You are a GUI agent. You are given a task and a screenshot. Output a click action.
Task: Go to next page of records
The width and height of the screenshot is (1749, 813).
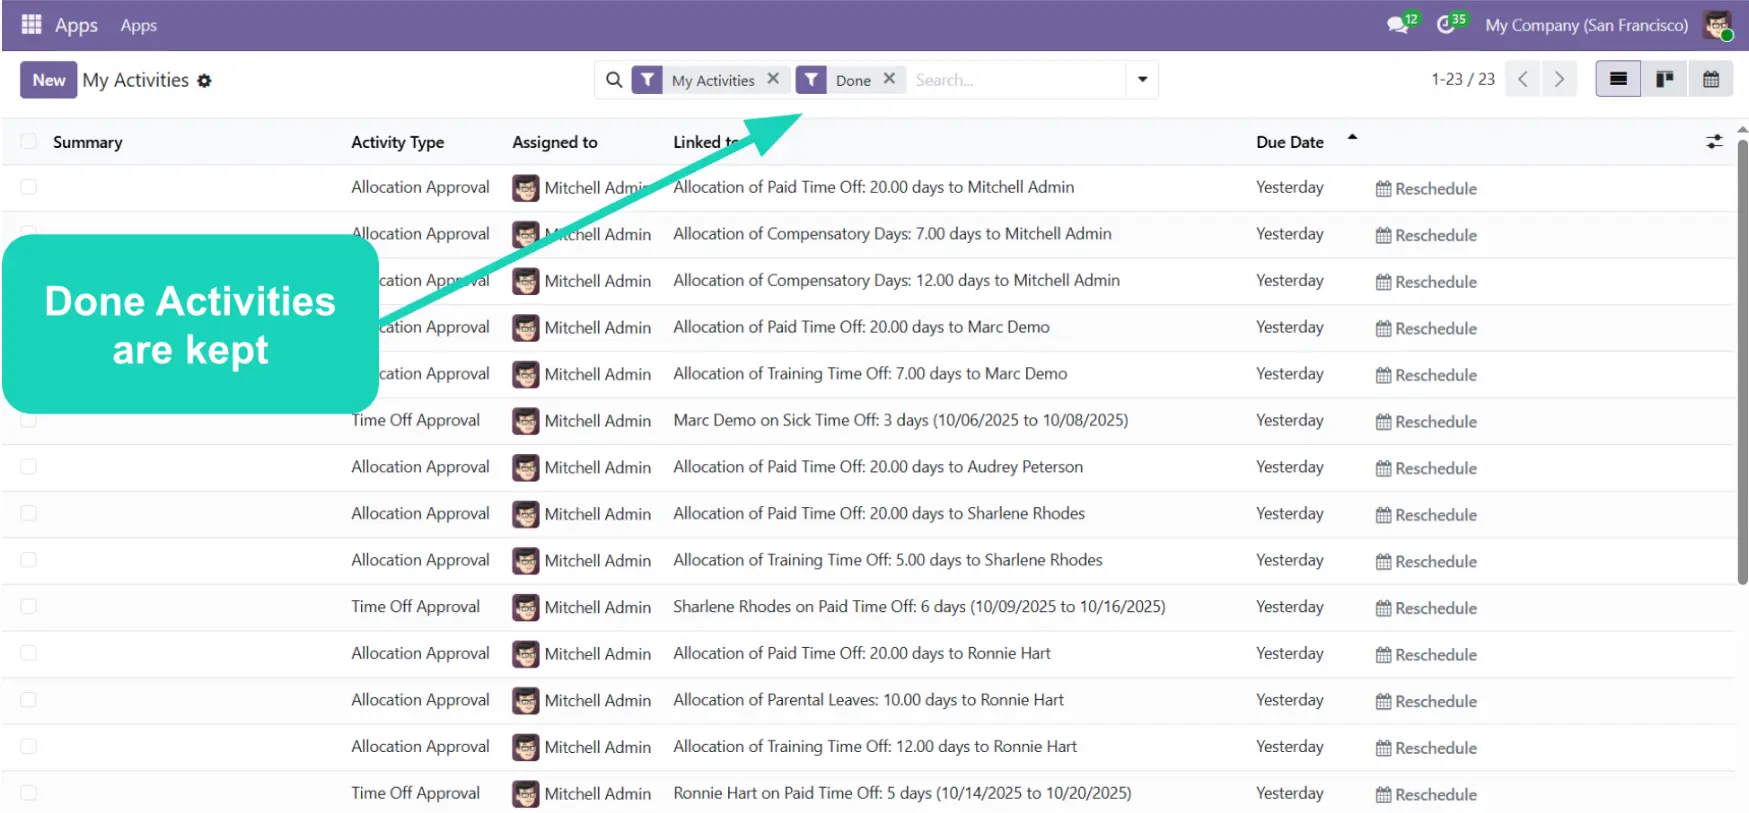tap(1558, 79)
